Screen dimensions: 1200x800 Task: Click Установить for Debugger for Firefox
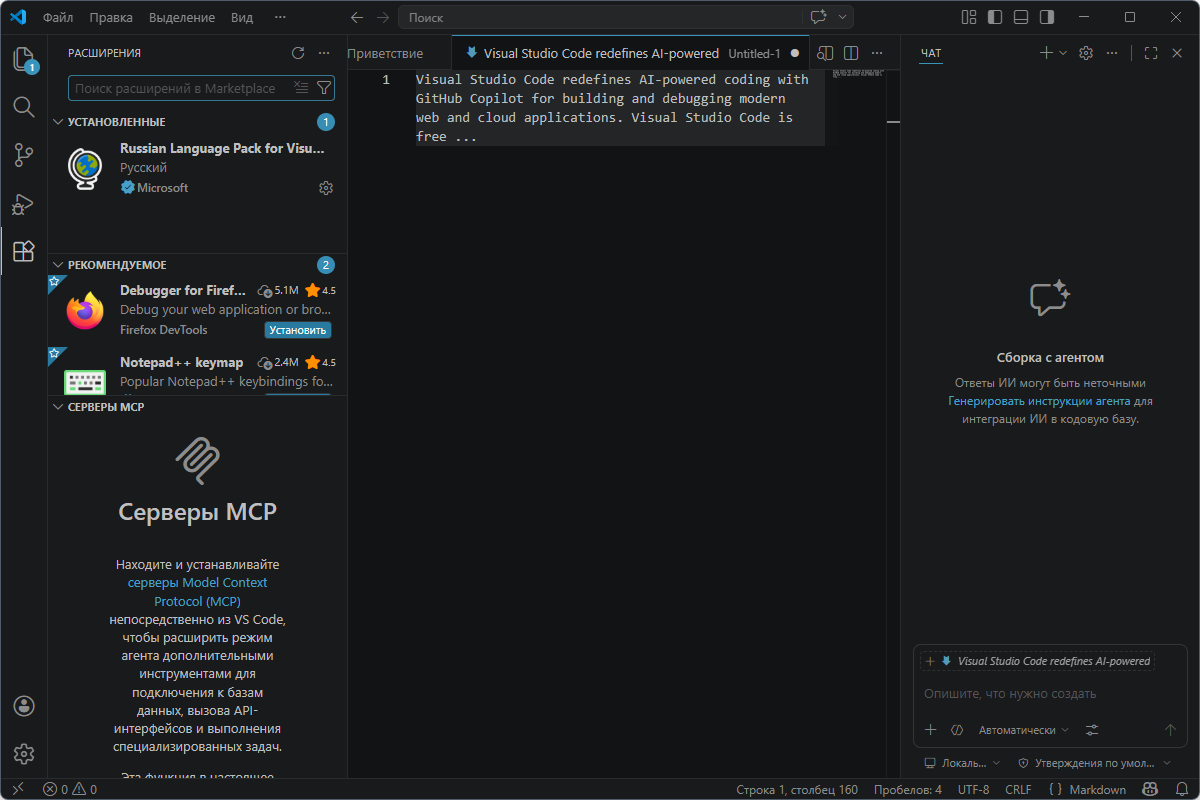click(298, 330)
